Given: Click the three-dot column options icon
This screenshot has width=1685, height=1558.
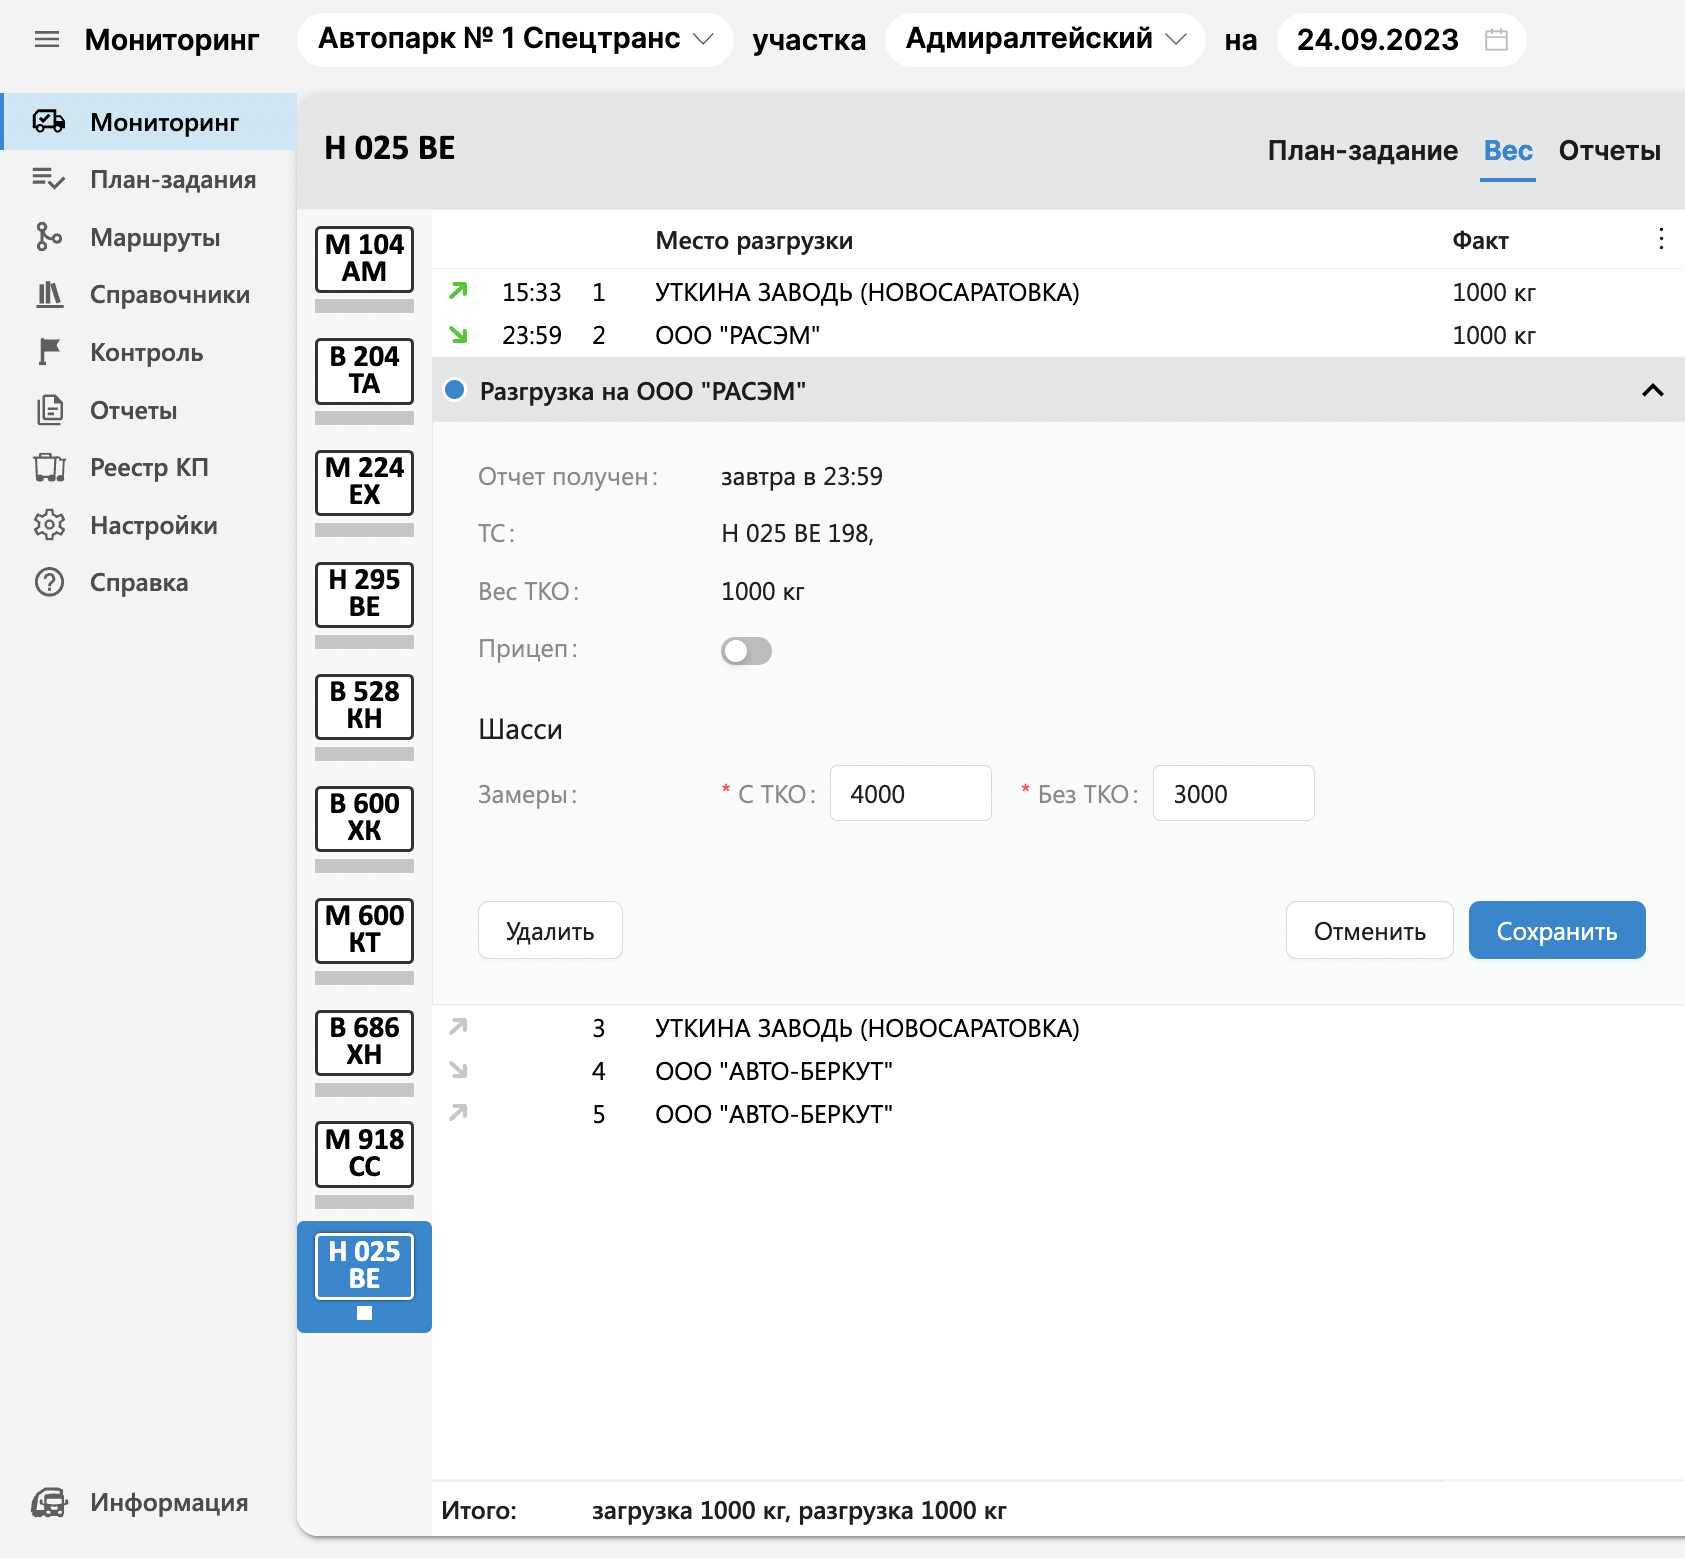Looking at the screenshot, I should click(1660, 239).
